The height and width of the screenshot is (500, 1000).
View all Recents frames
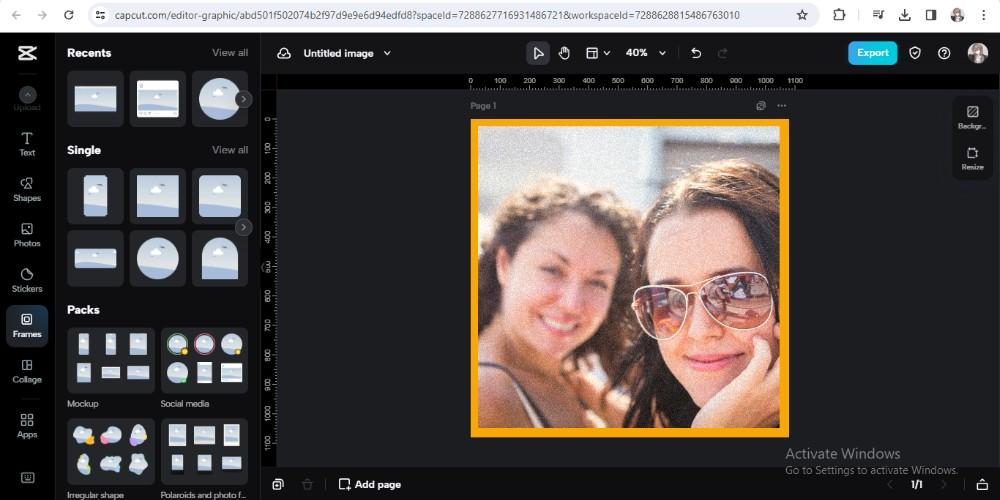230,53
